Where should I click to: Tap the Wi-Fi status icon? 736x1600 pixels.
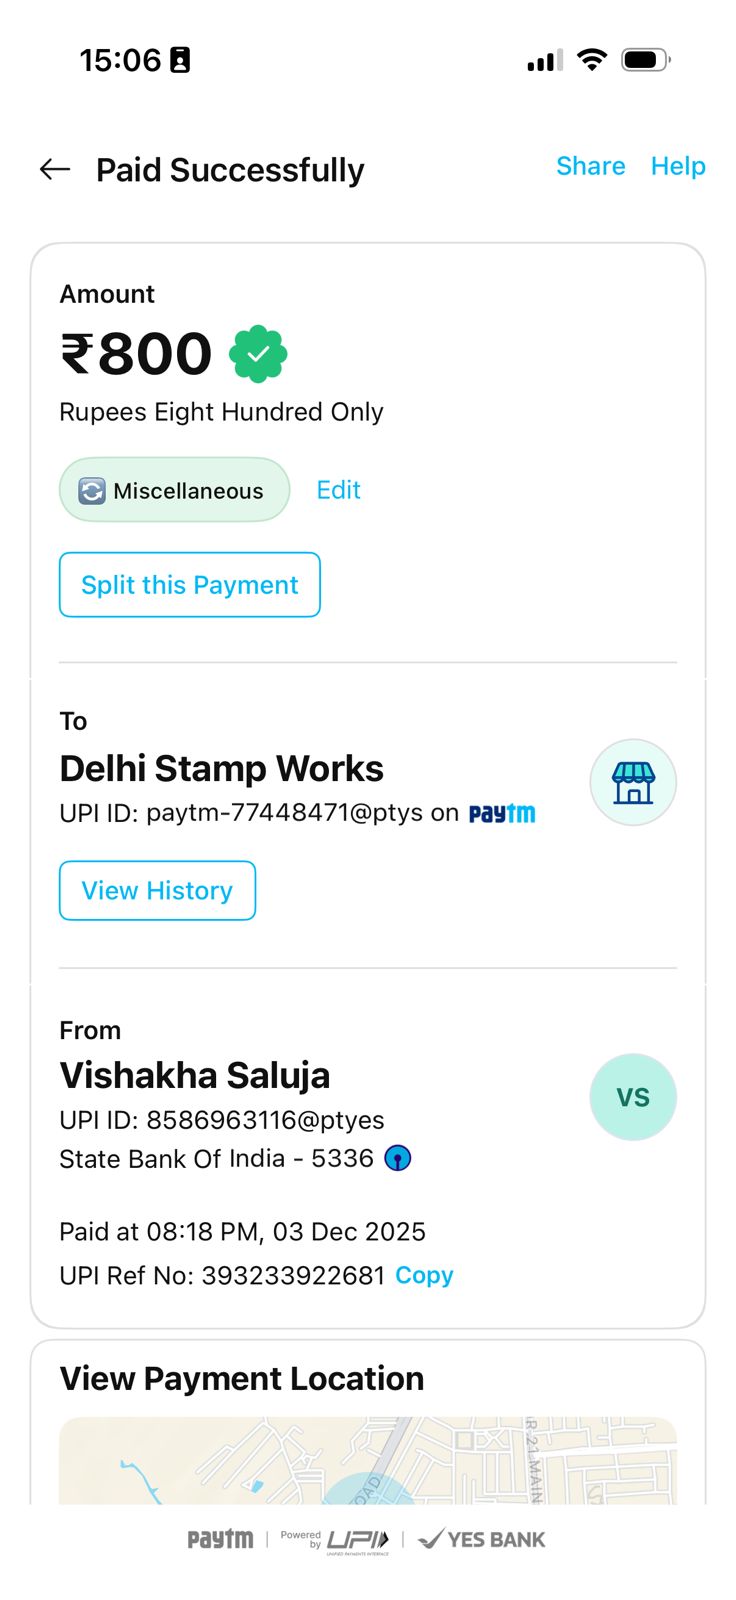[592, 60]
